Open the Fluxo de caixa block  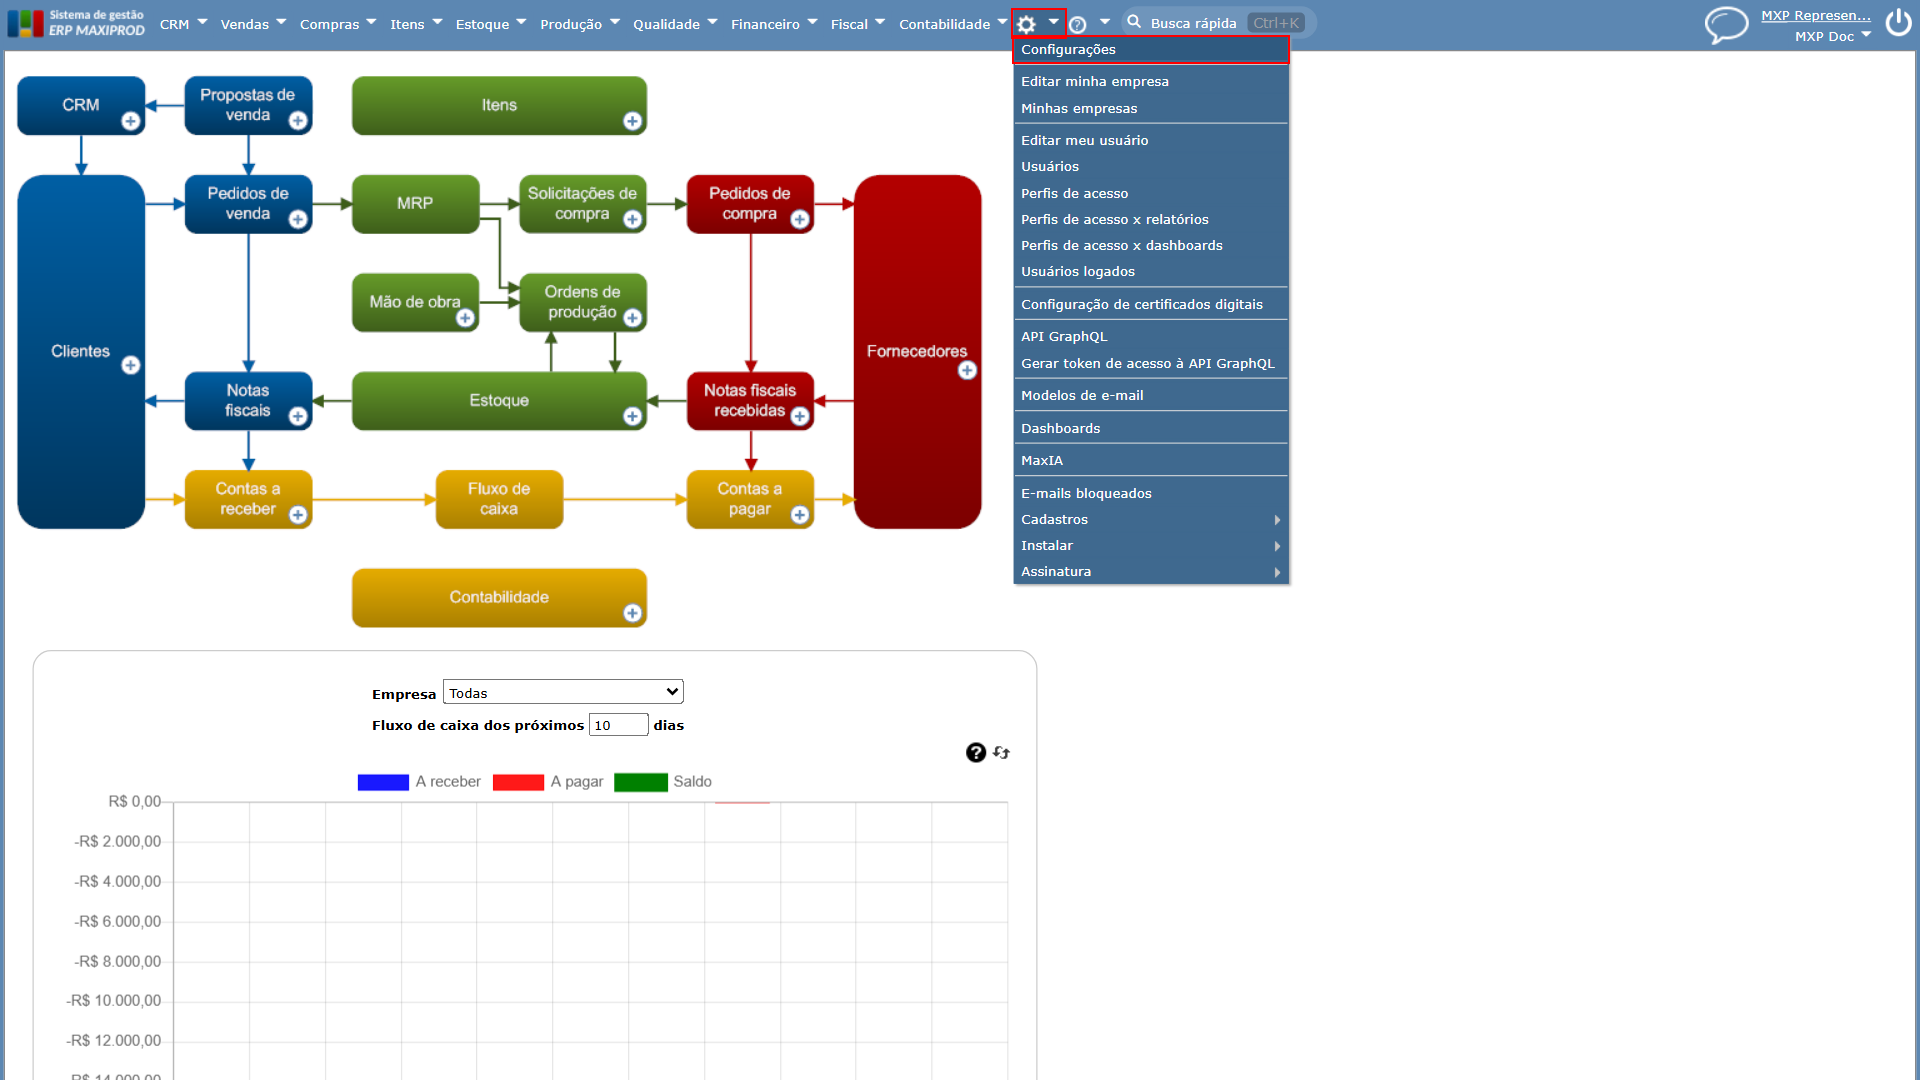pyautogui.click(x=499, y=499)
